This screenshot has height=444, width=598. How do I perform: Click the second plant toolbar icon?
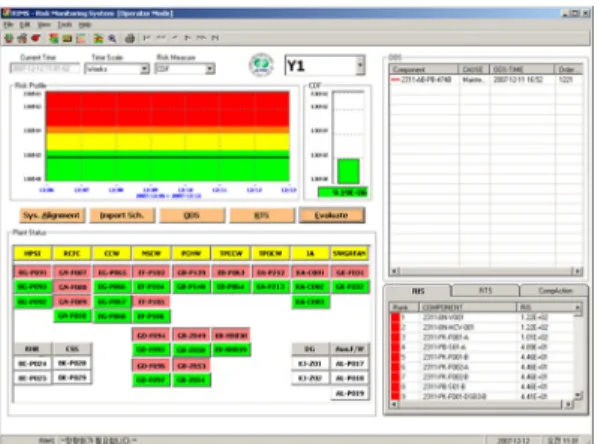(23, 38)
